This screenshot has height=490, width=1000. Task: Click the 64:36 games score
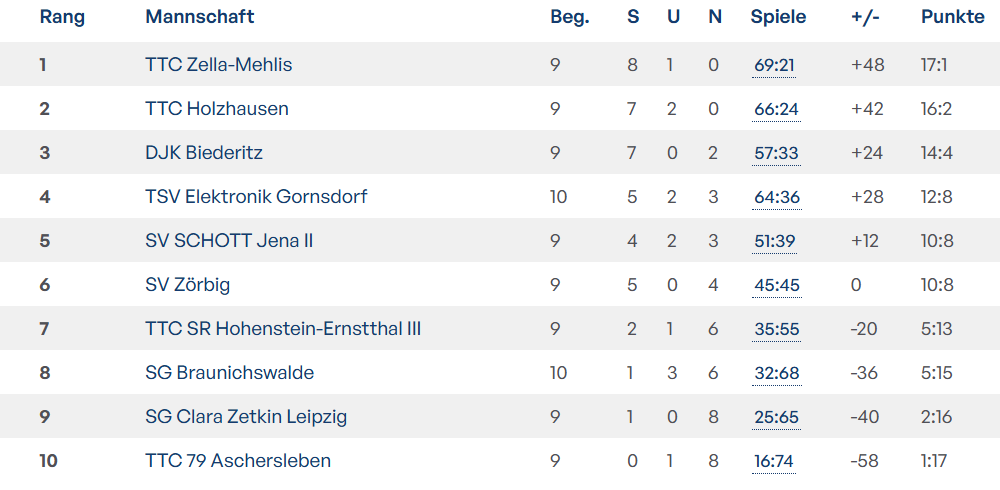tap(777, 197)
